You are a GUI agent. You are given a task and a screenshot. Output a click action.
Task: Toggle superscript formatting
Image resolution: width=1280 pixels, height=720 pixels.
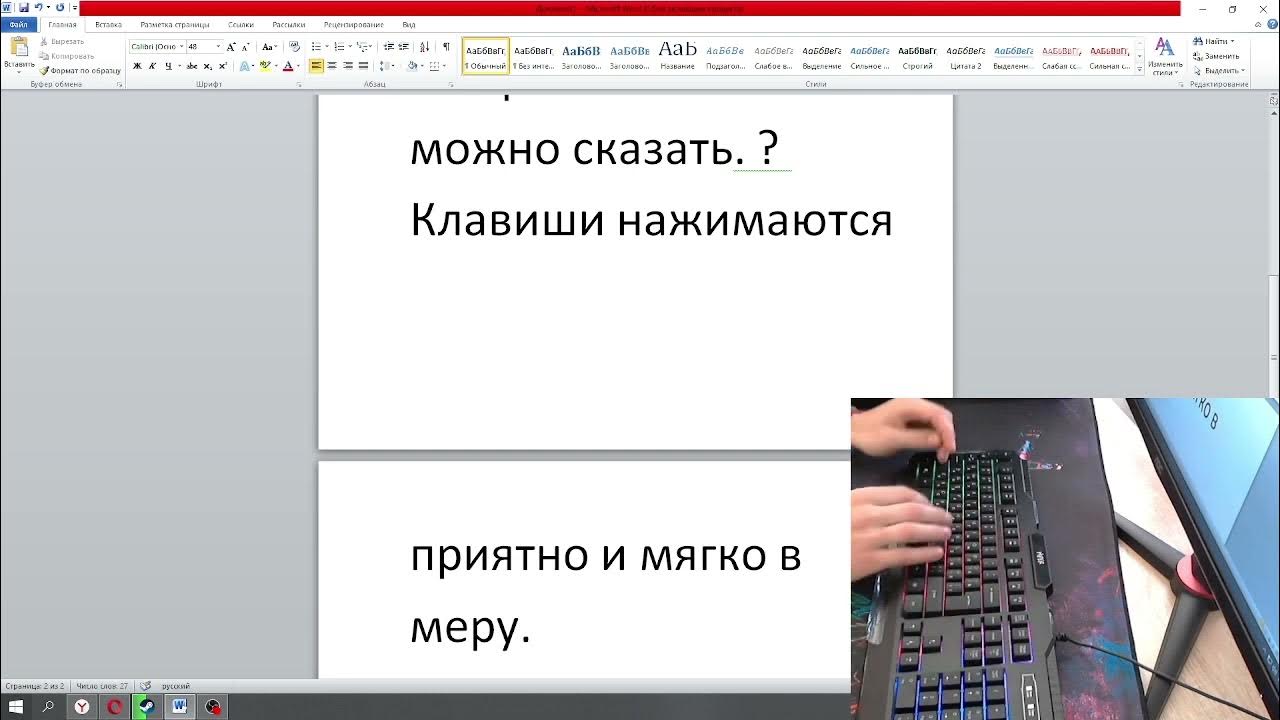tap(222, 66)
